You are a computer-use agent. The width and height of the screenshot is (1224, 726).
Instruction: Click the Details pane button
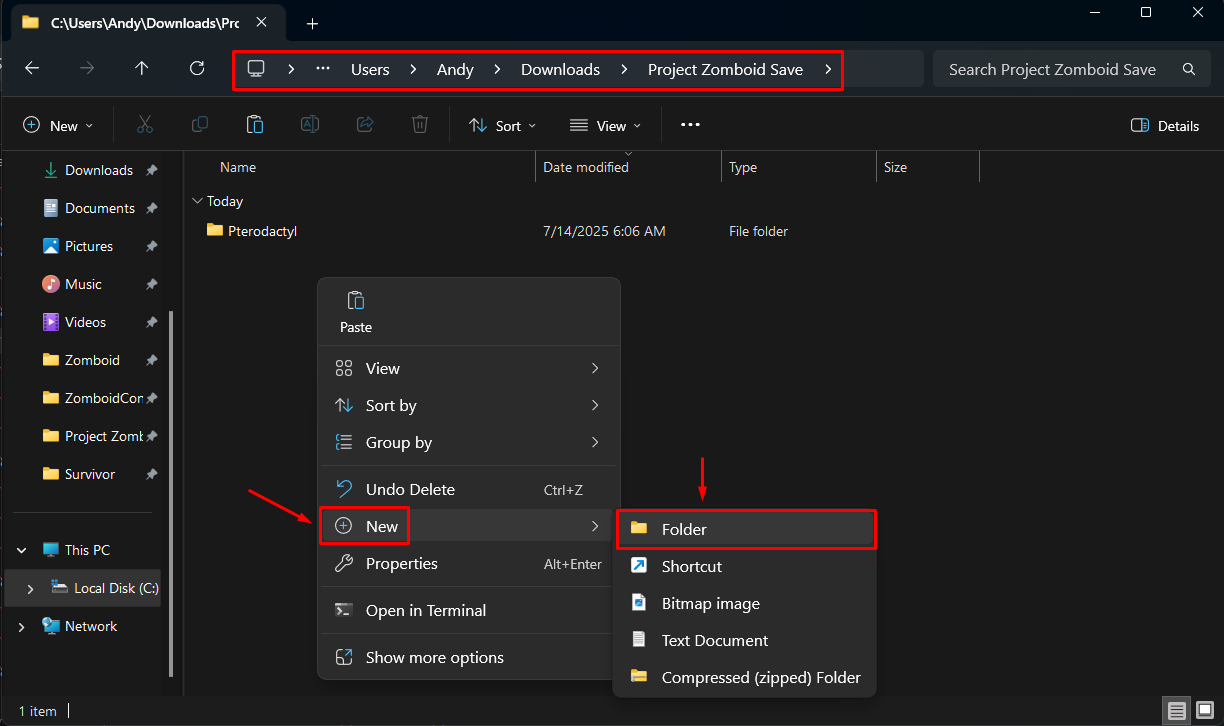click(1164, 125)
